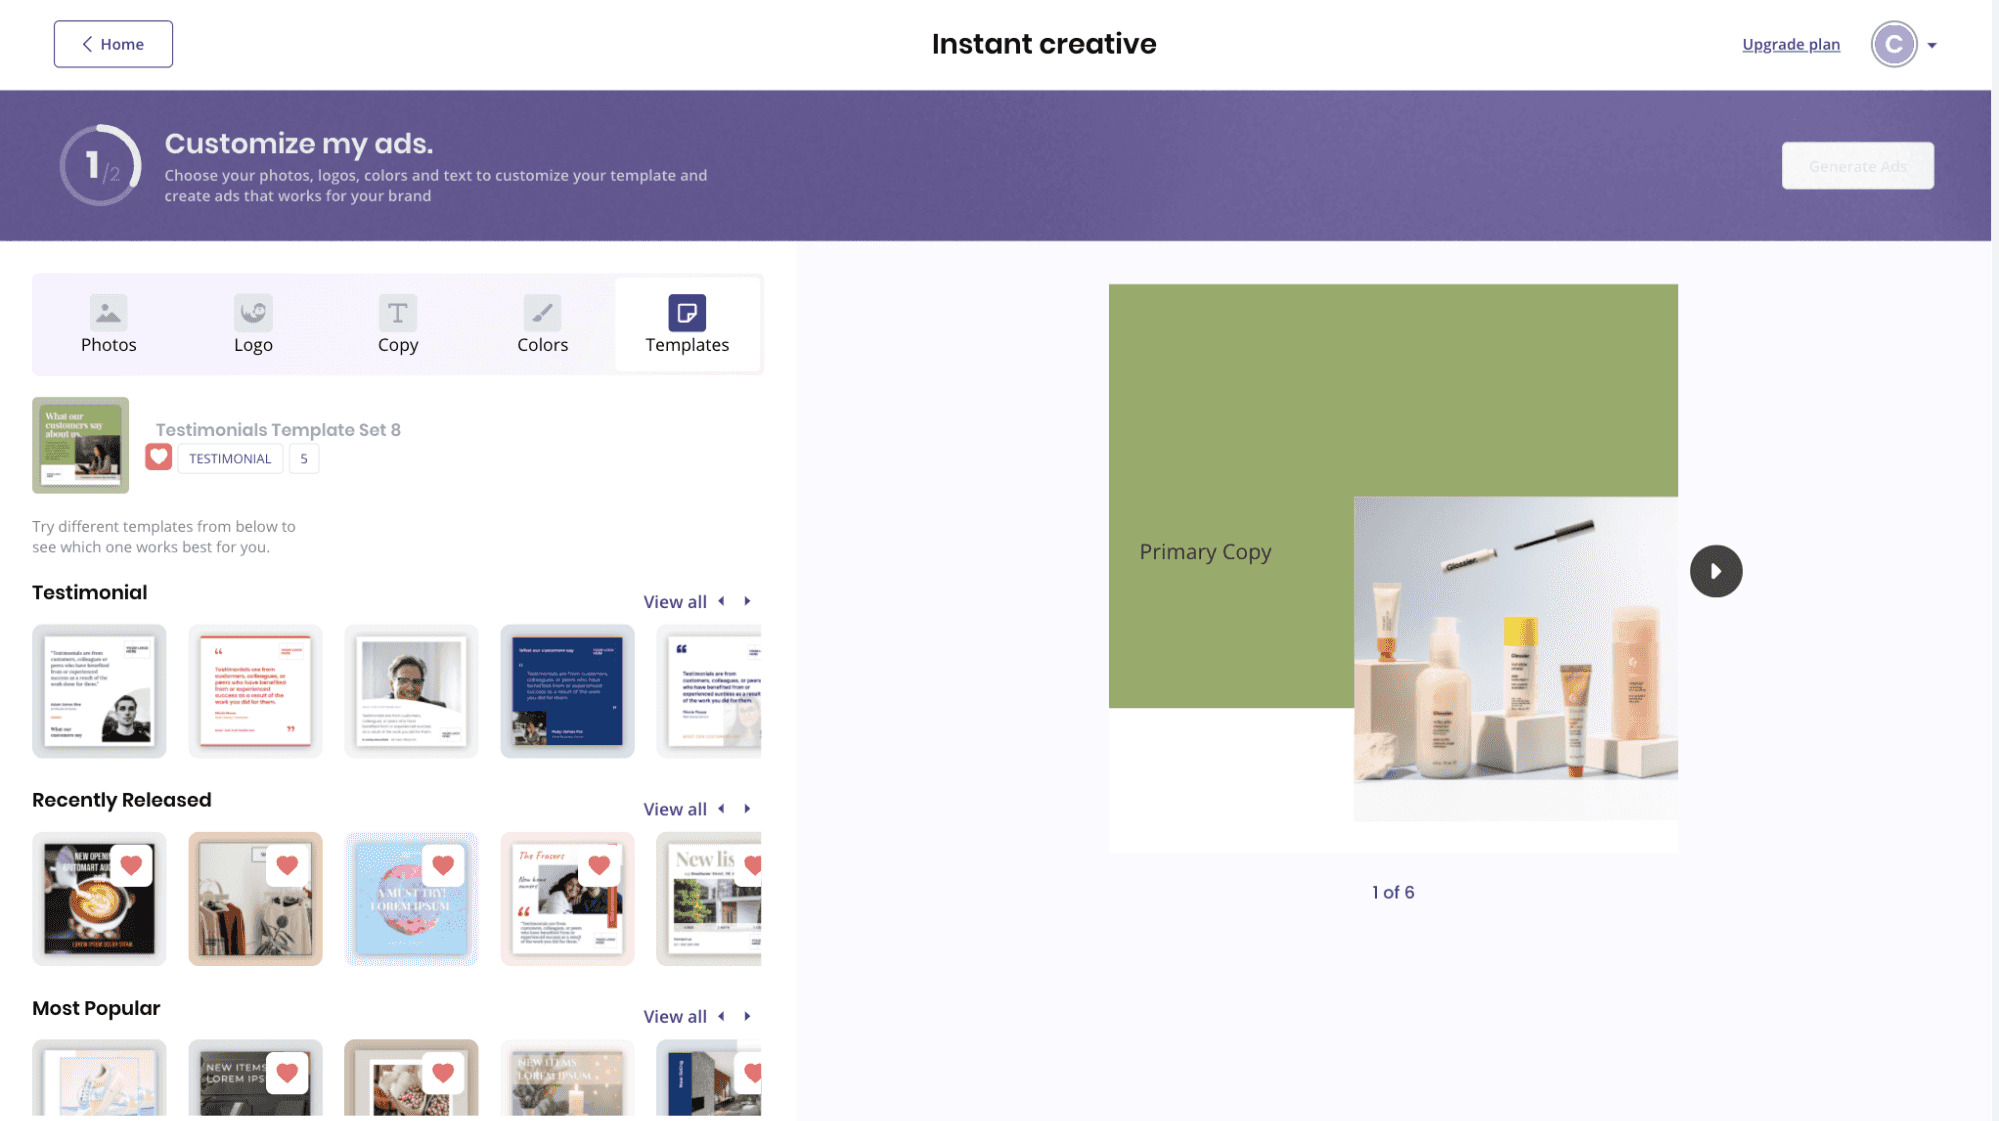Expand View all for Testimonial section
Screen dimensions: 1999x1121
[x=674, y=602]
